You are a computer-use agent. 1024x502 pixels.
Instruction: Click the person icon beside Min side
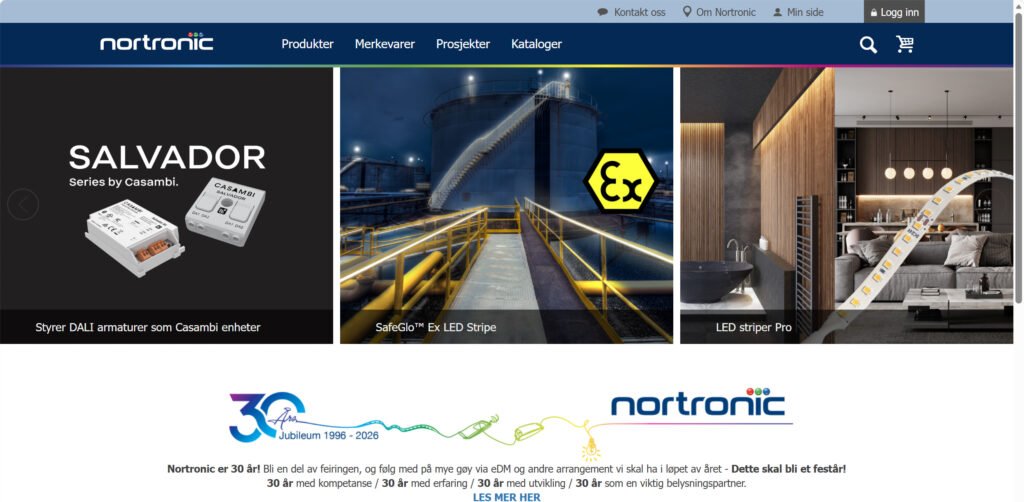777,12
